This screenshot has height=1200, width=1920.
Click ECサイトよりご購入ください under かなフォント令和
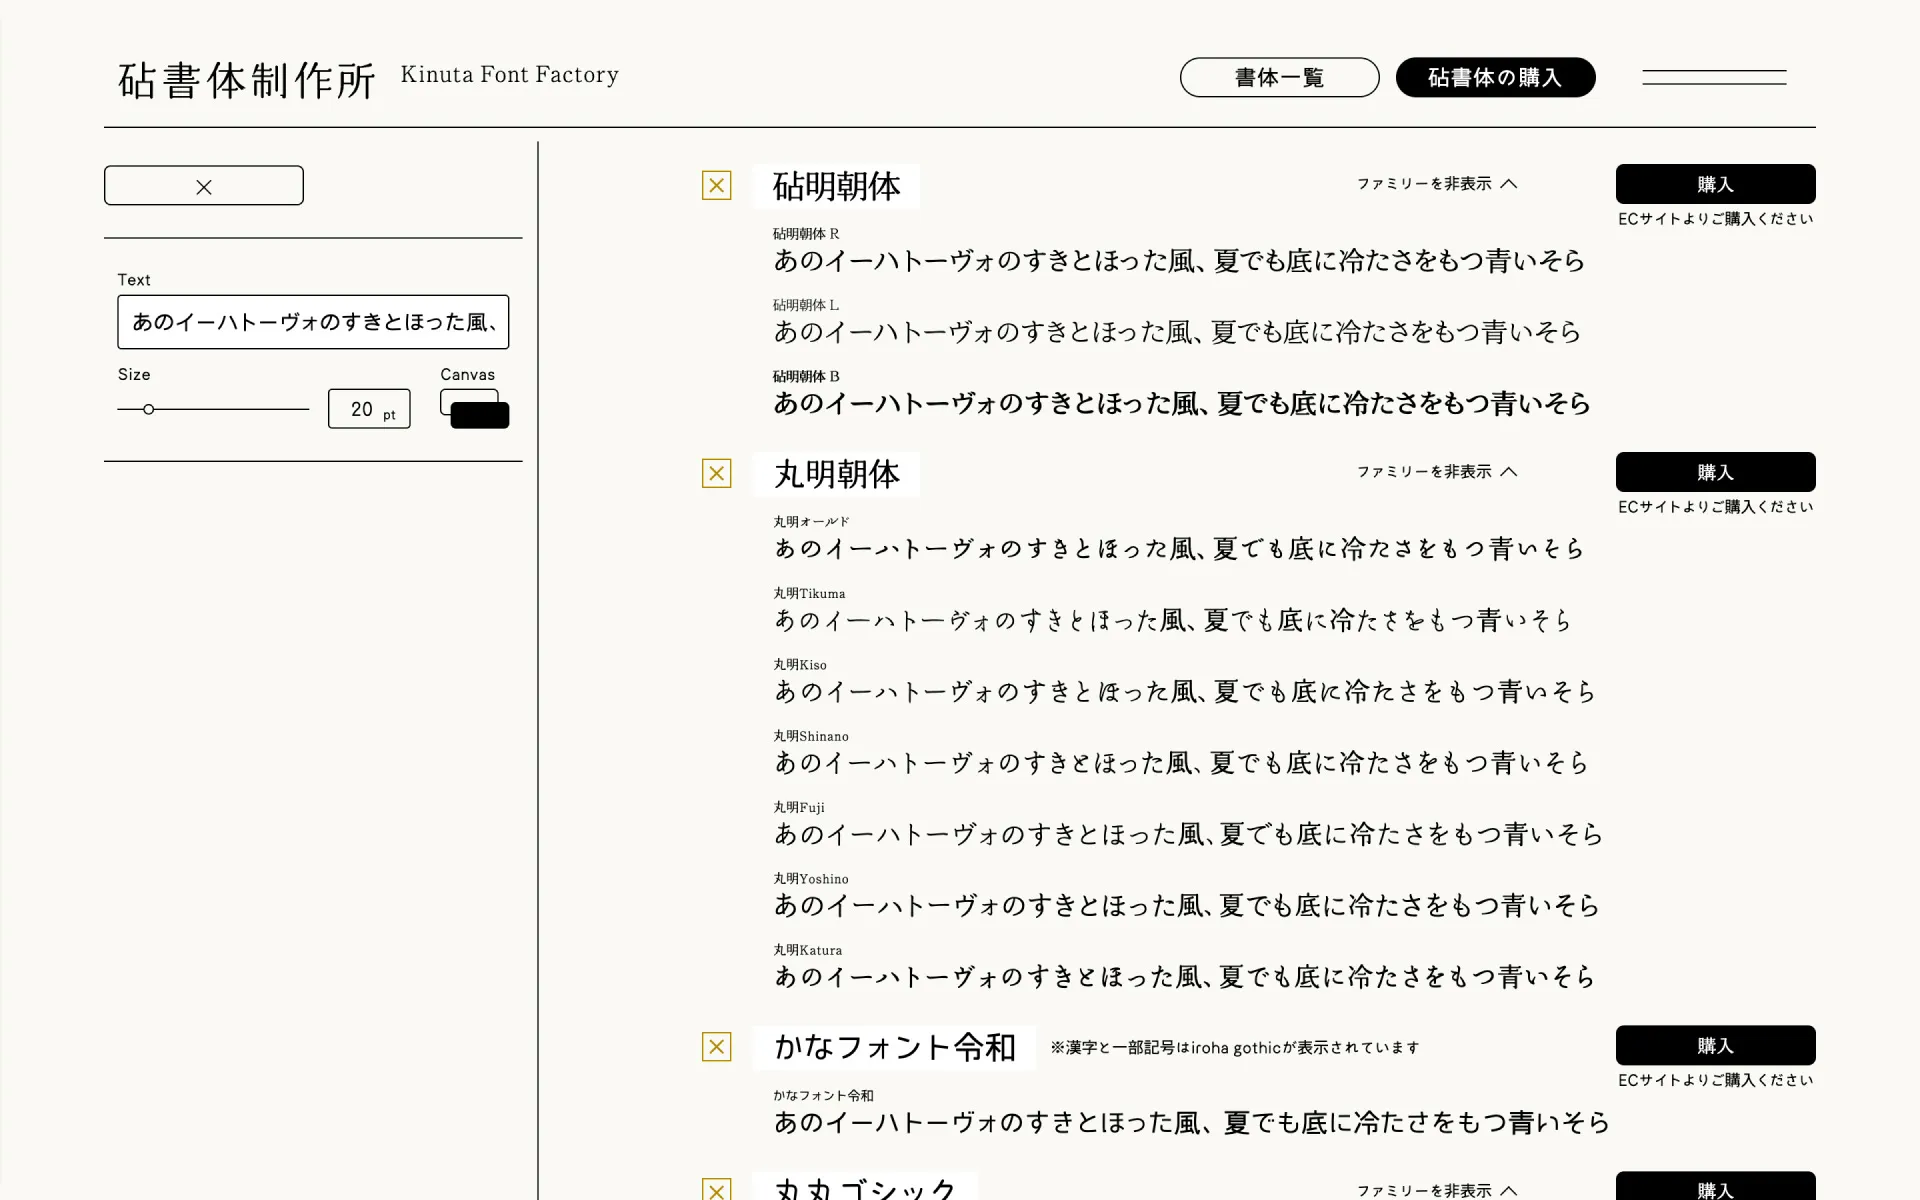[x=1715, y=1080]
